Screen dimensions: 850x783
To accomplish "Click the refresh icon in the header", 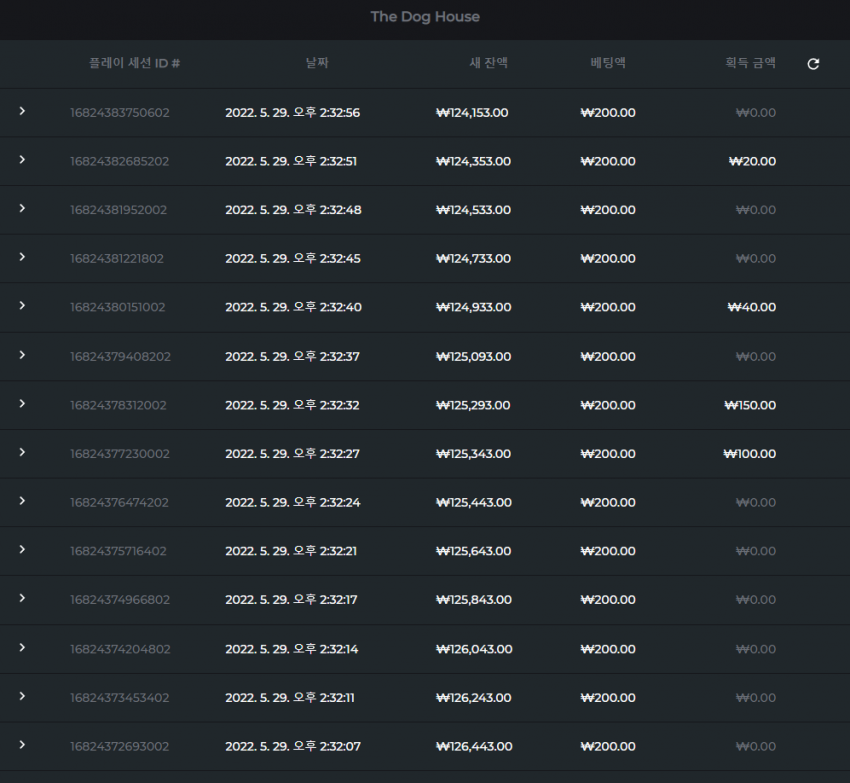I will point(813,64).
